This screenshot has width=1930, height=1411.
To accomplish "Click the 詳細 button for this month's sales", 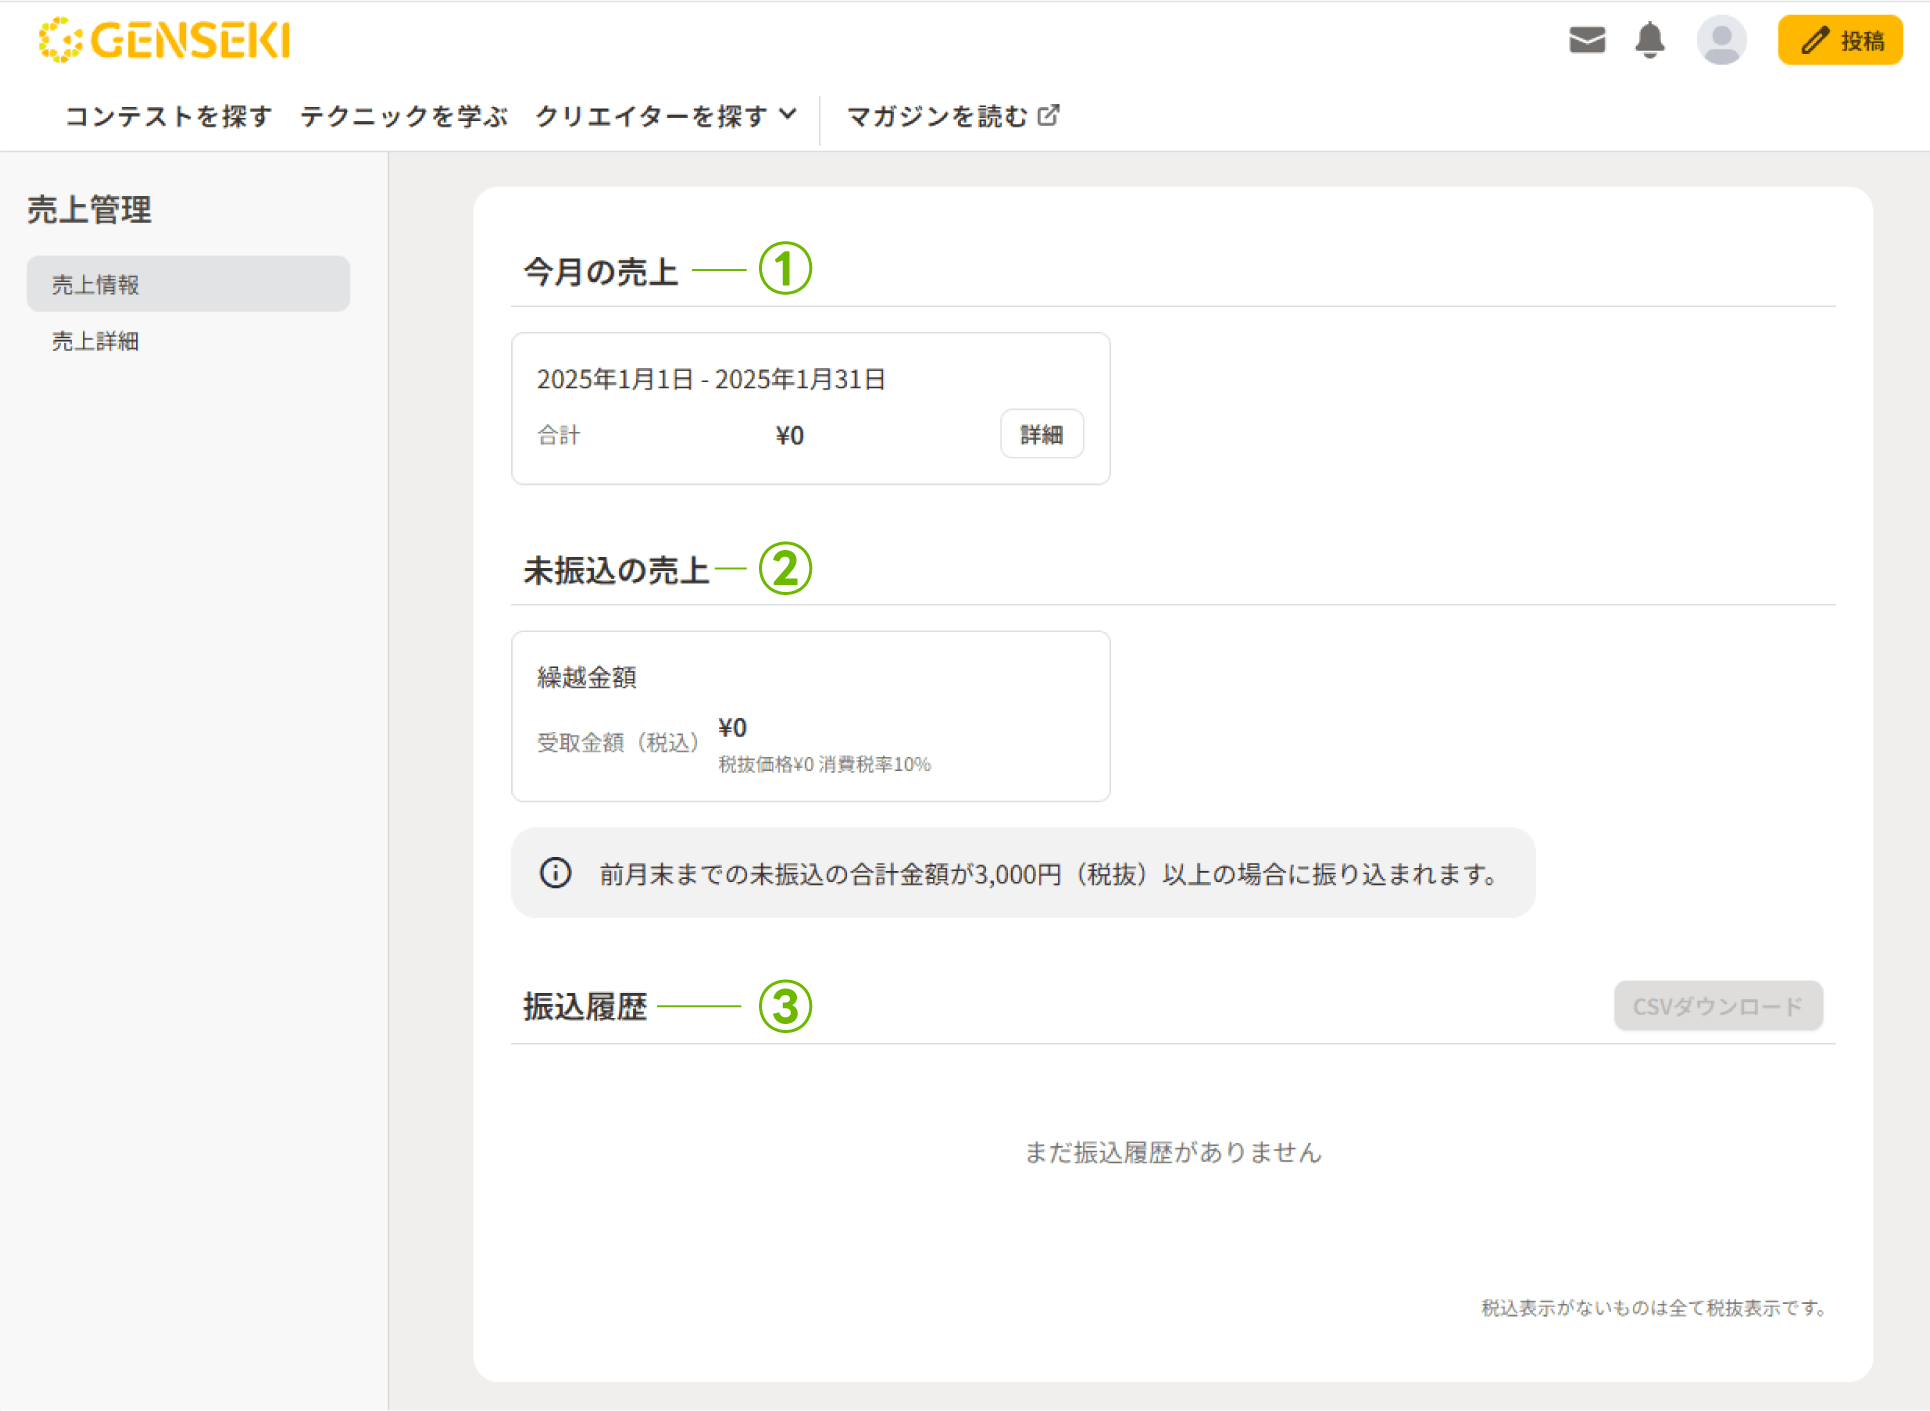I will coord(1042,434).
